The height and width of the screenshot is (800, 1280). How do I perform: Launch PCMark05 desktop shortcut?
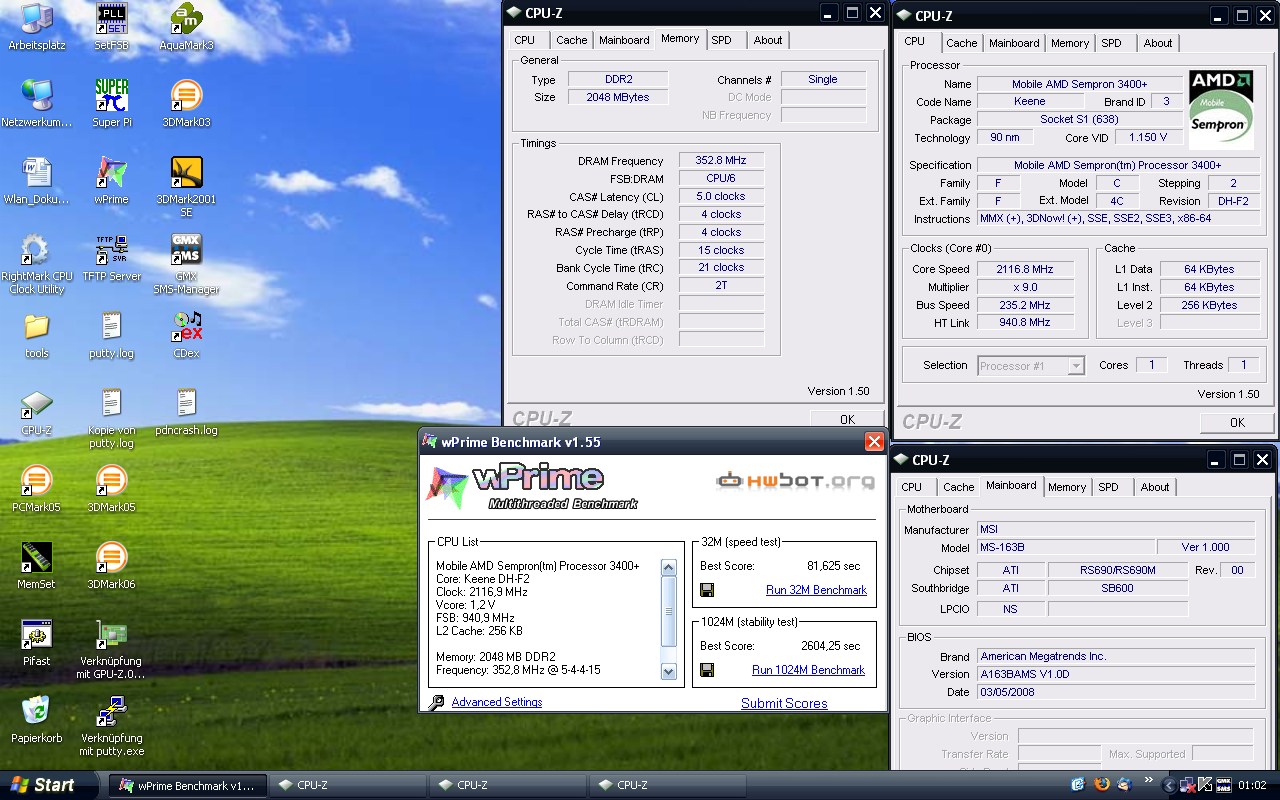[37, 480]
